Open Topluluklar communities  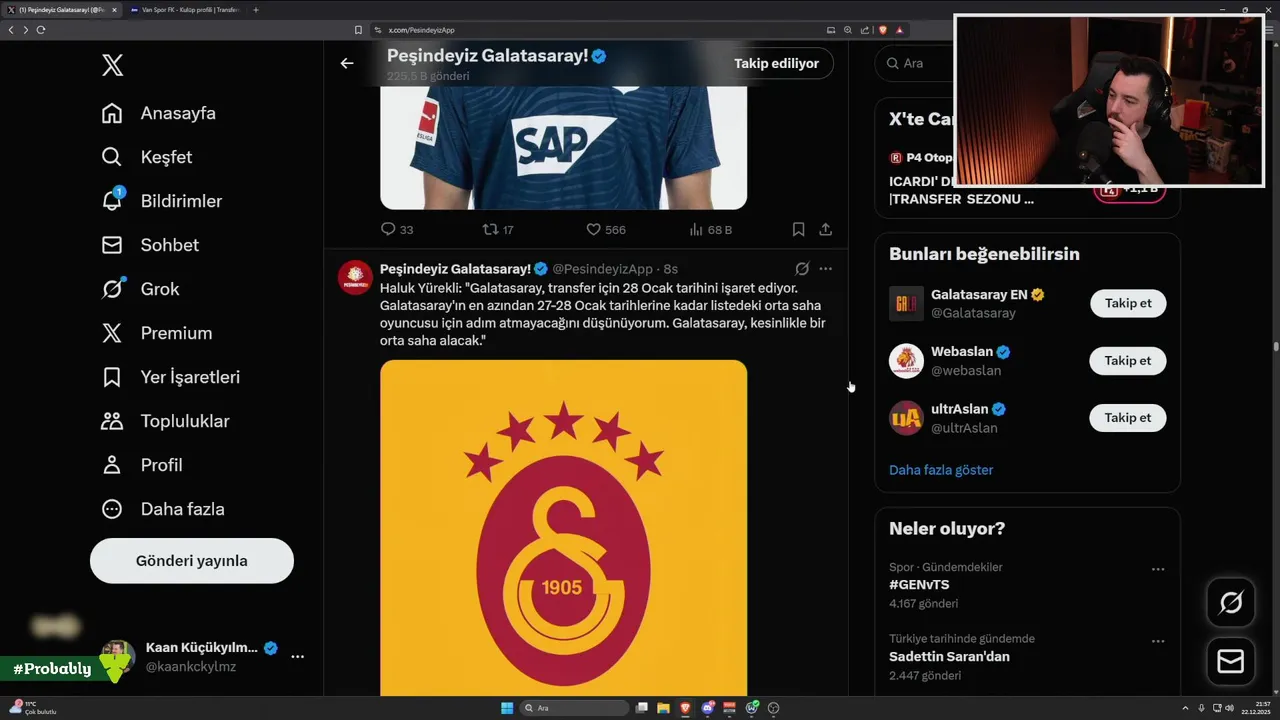click(165, 421)
